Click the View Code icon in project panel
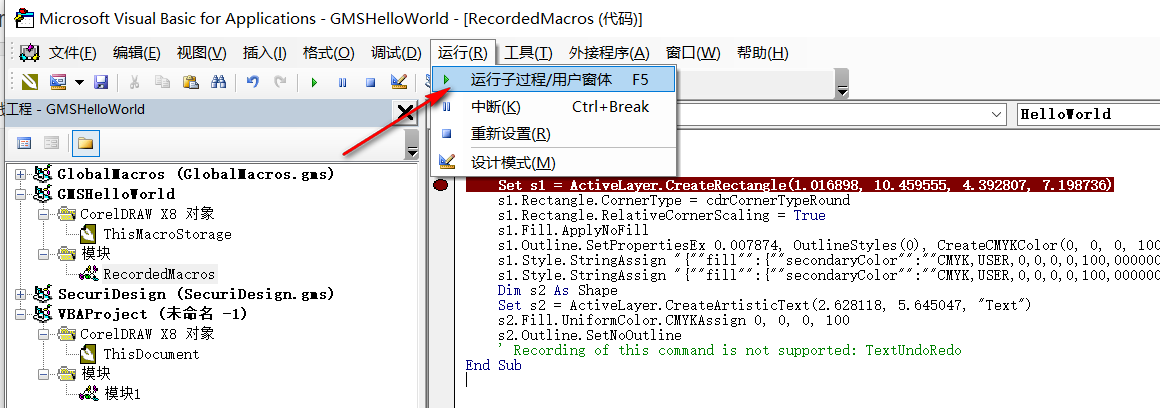 pos(24,143)
